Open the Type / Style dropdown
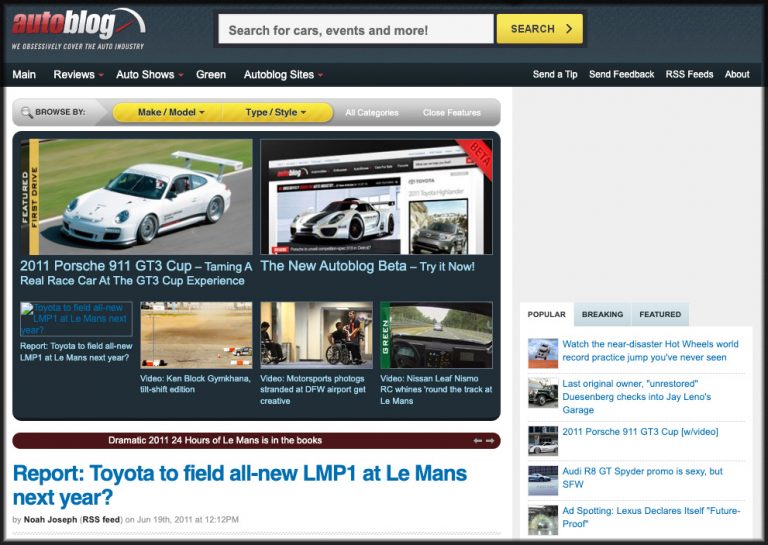The height and width of the screenshot is (545, 768). 277,112
